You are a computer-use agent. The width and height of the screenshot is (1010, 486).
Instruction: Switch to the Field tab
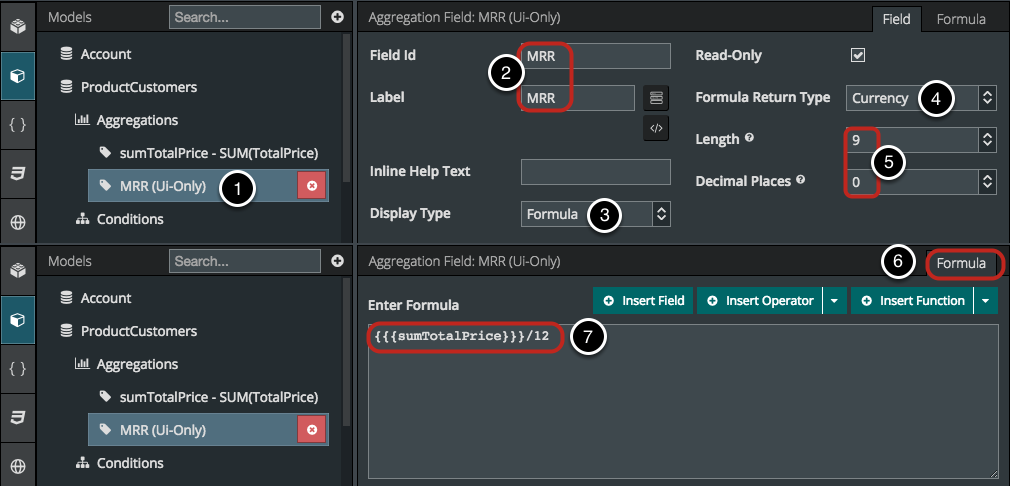pyautogui.click(x=897, y=19)
